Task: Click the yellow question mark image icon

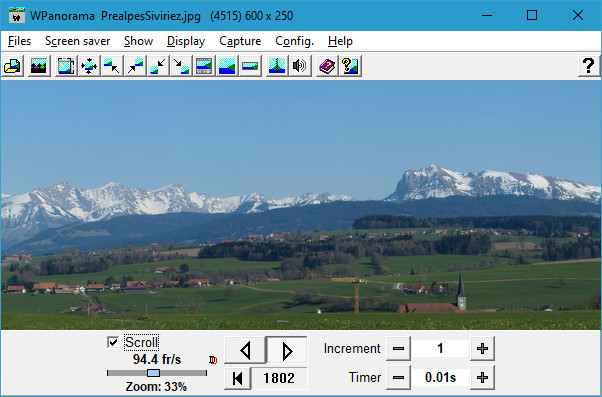Action: pos(350,66)
